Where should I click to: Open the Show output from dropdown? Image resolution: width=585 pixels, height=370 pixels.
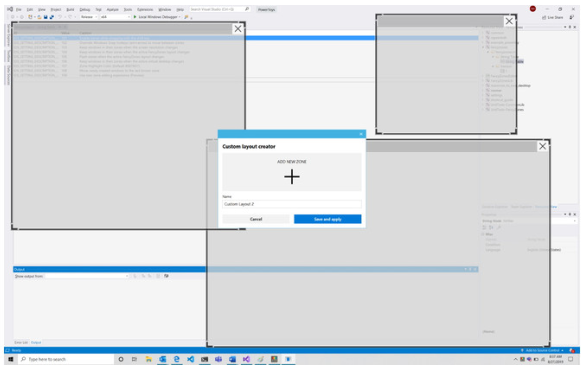click(87, 276)
